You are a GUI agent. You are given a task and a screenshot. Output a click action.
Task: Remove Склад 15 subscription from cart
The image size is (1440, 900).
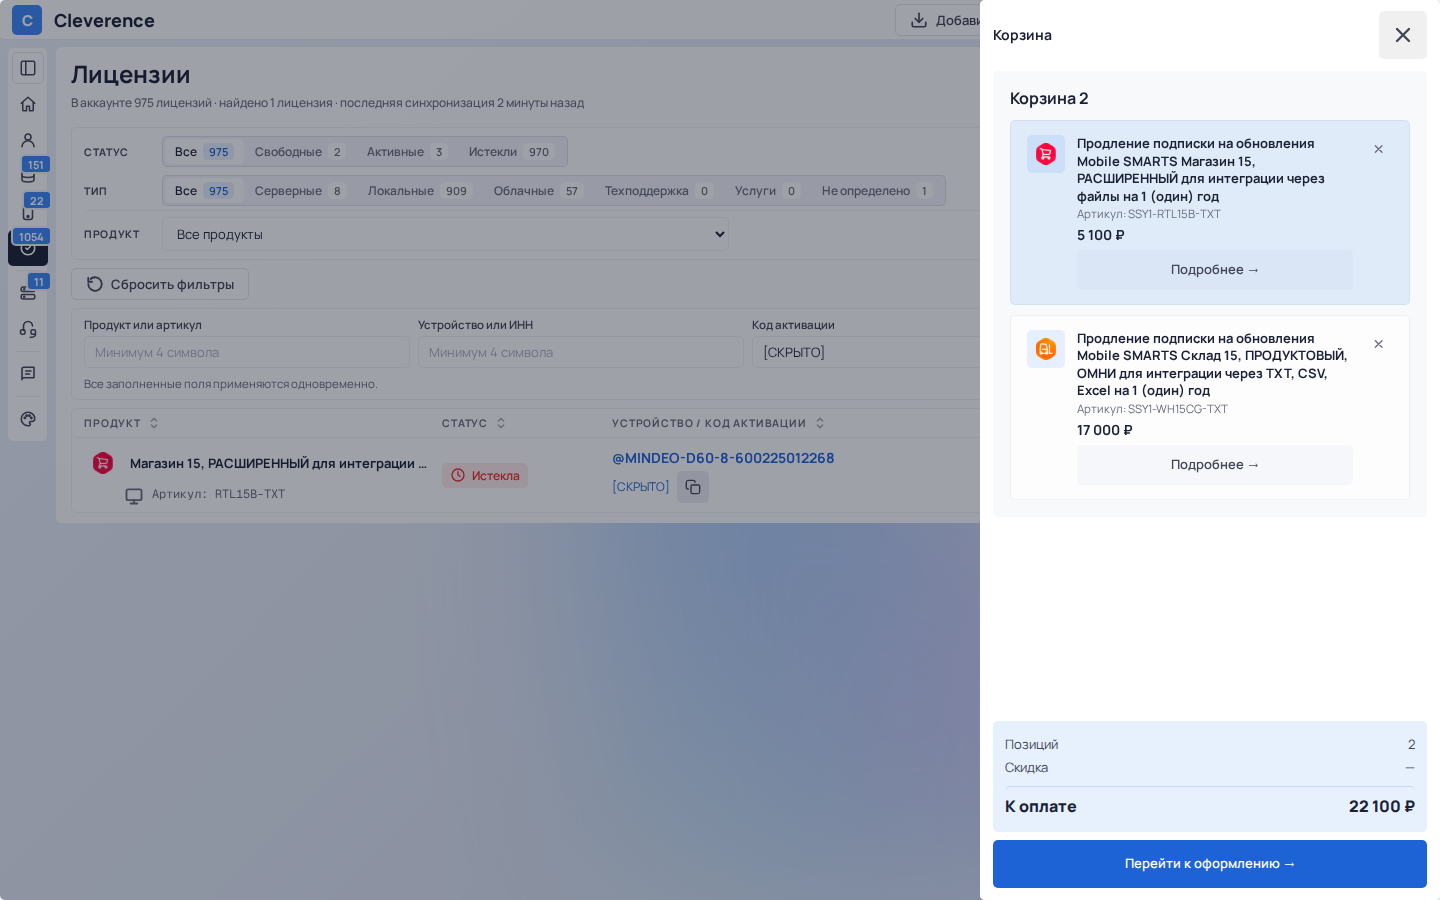click(x=1378, y=344)
